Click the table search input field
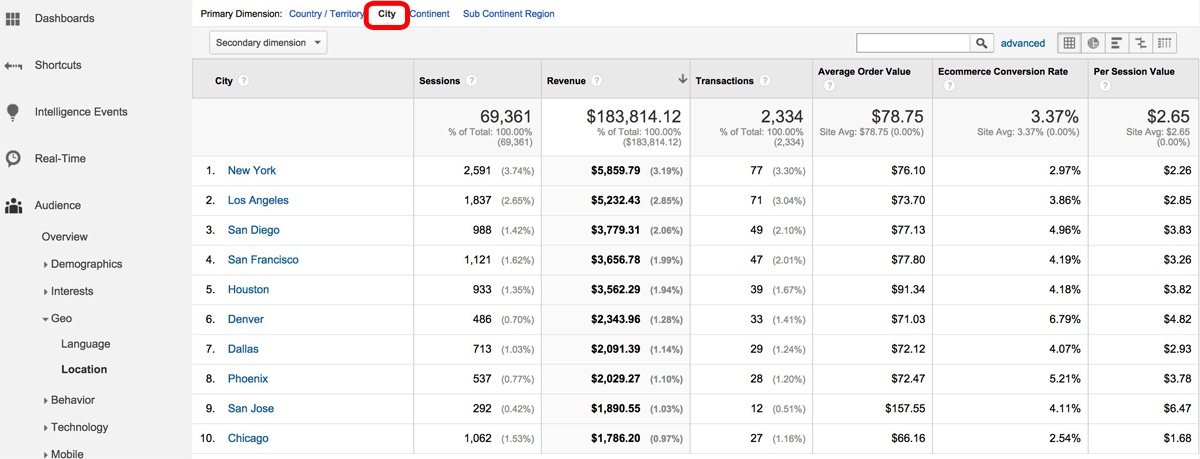 point(913,43)
